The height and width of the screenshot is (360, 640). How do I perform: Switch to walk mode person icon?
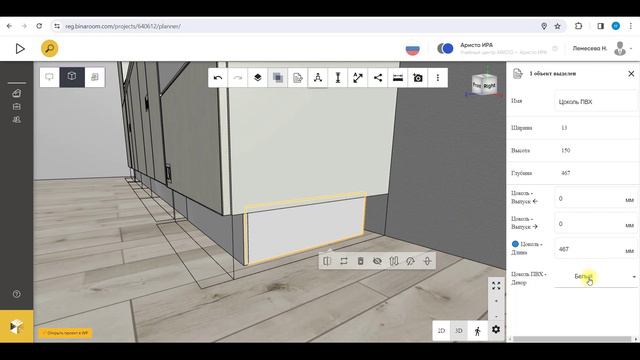click(x=478, y=331)
